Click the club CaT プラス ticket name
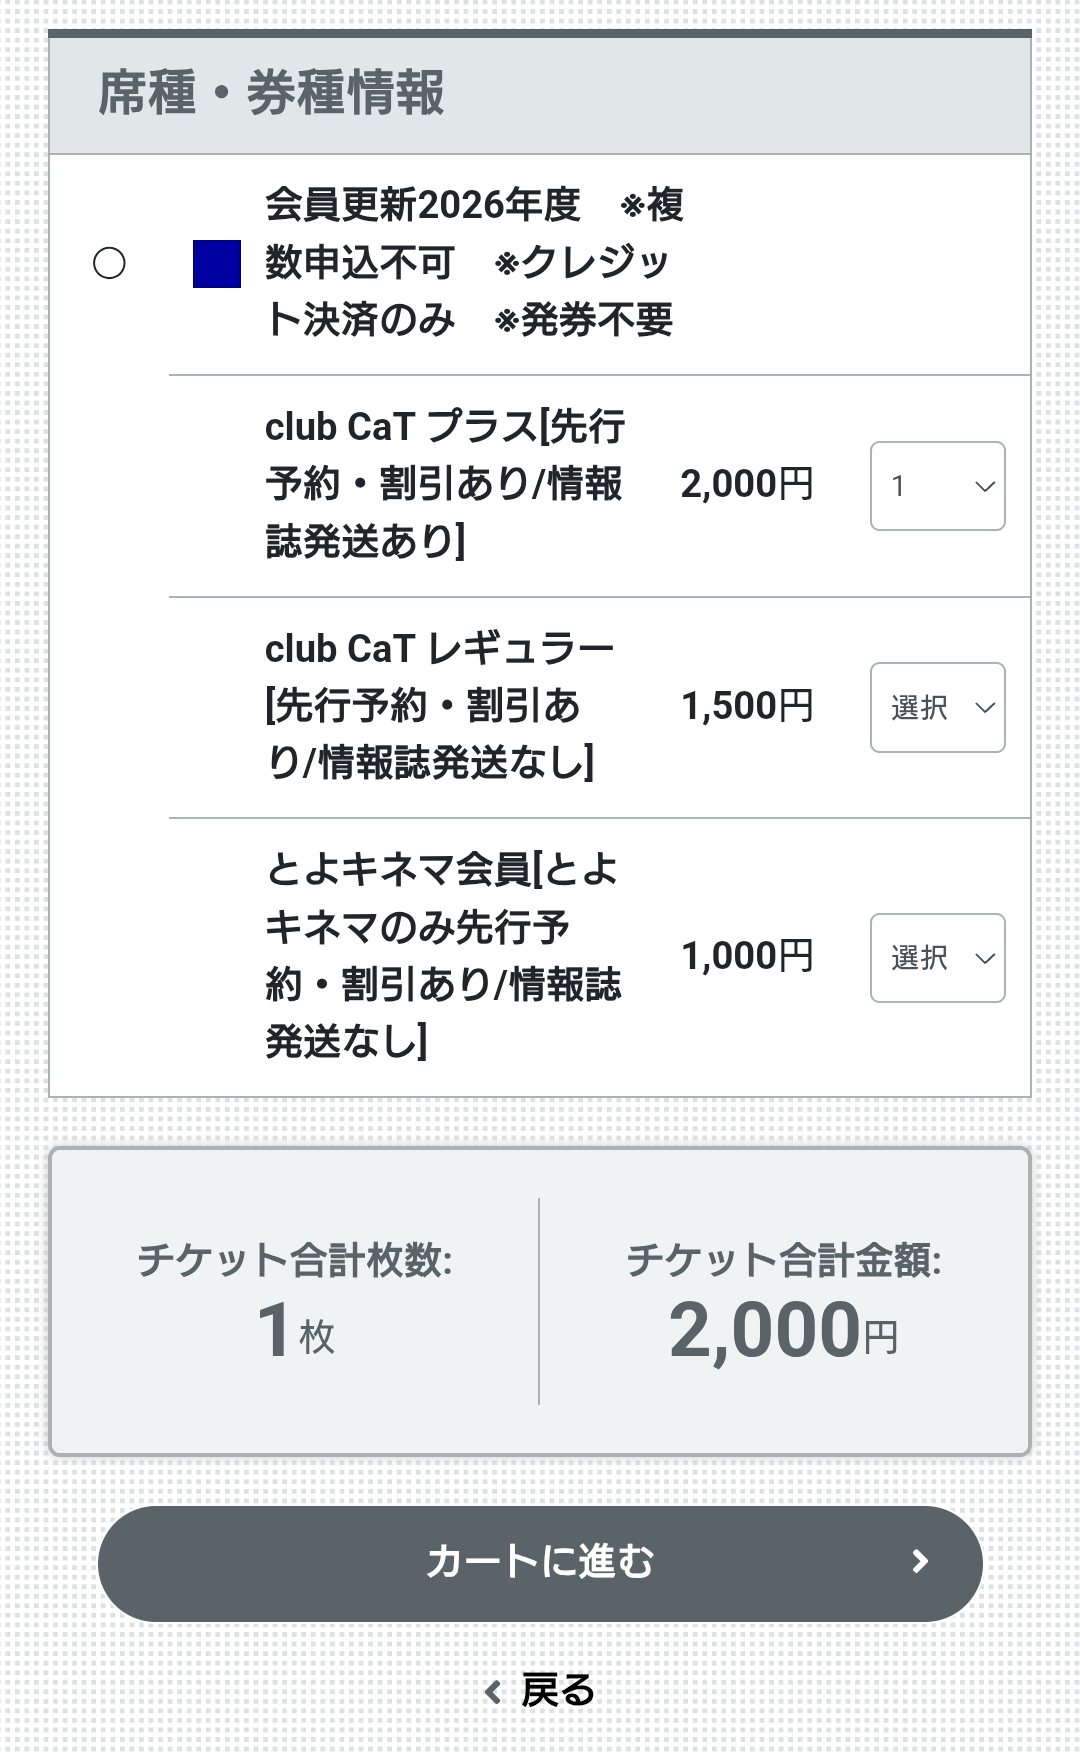 click(x=445, y=485)
